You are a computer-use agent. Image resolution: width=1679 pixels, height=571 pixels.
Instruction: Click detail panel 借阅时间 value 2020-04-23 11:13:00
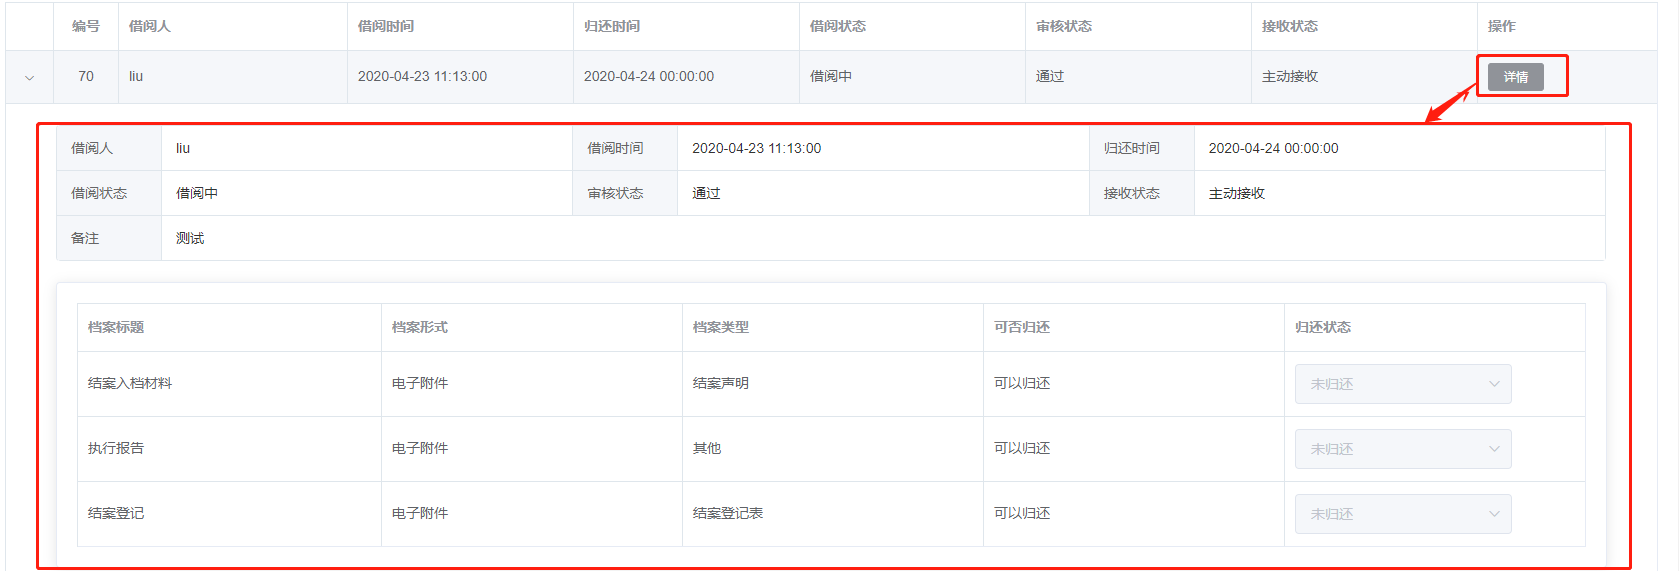(x=756, y=148)
